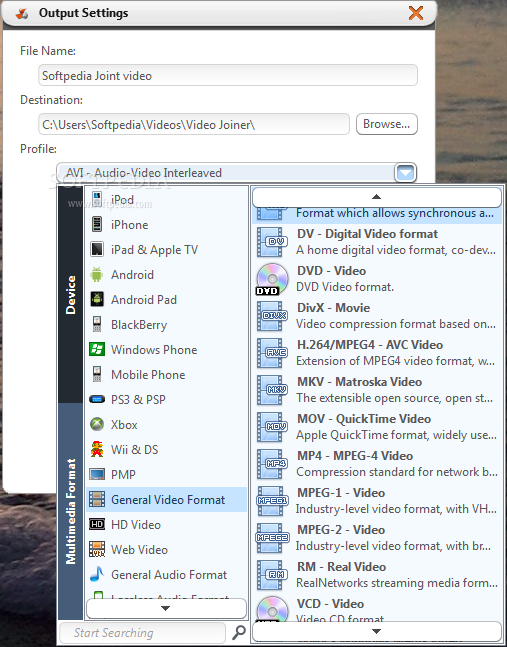The width and height of the screenshot is (507, 647).
Task: Click the File Name input field
Action: click(228, 76)
